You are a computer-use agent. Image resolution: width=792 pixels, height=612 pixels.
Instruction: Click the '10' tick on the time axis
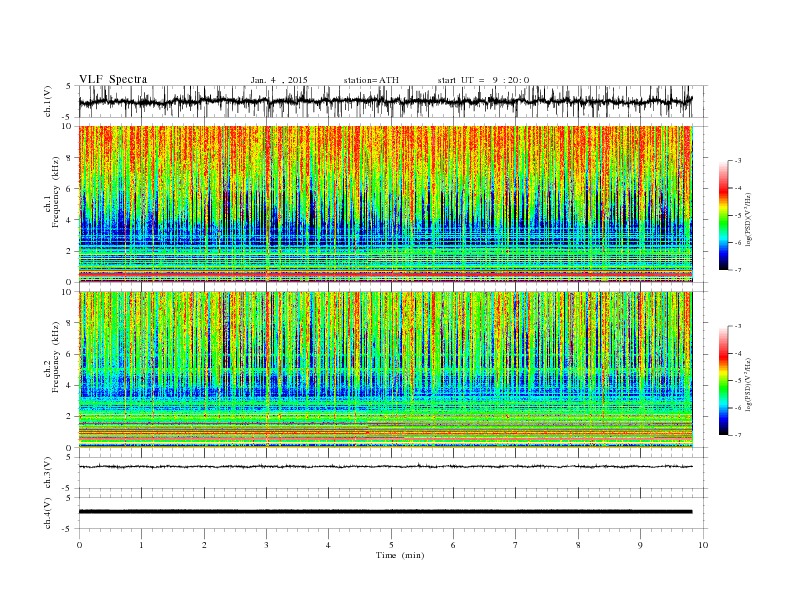pyautogui.click(x=703, y=545)
